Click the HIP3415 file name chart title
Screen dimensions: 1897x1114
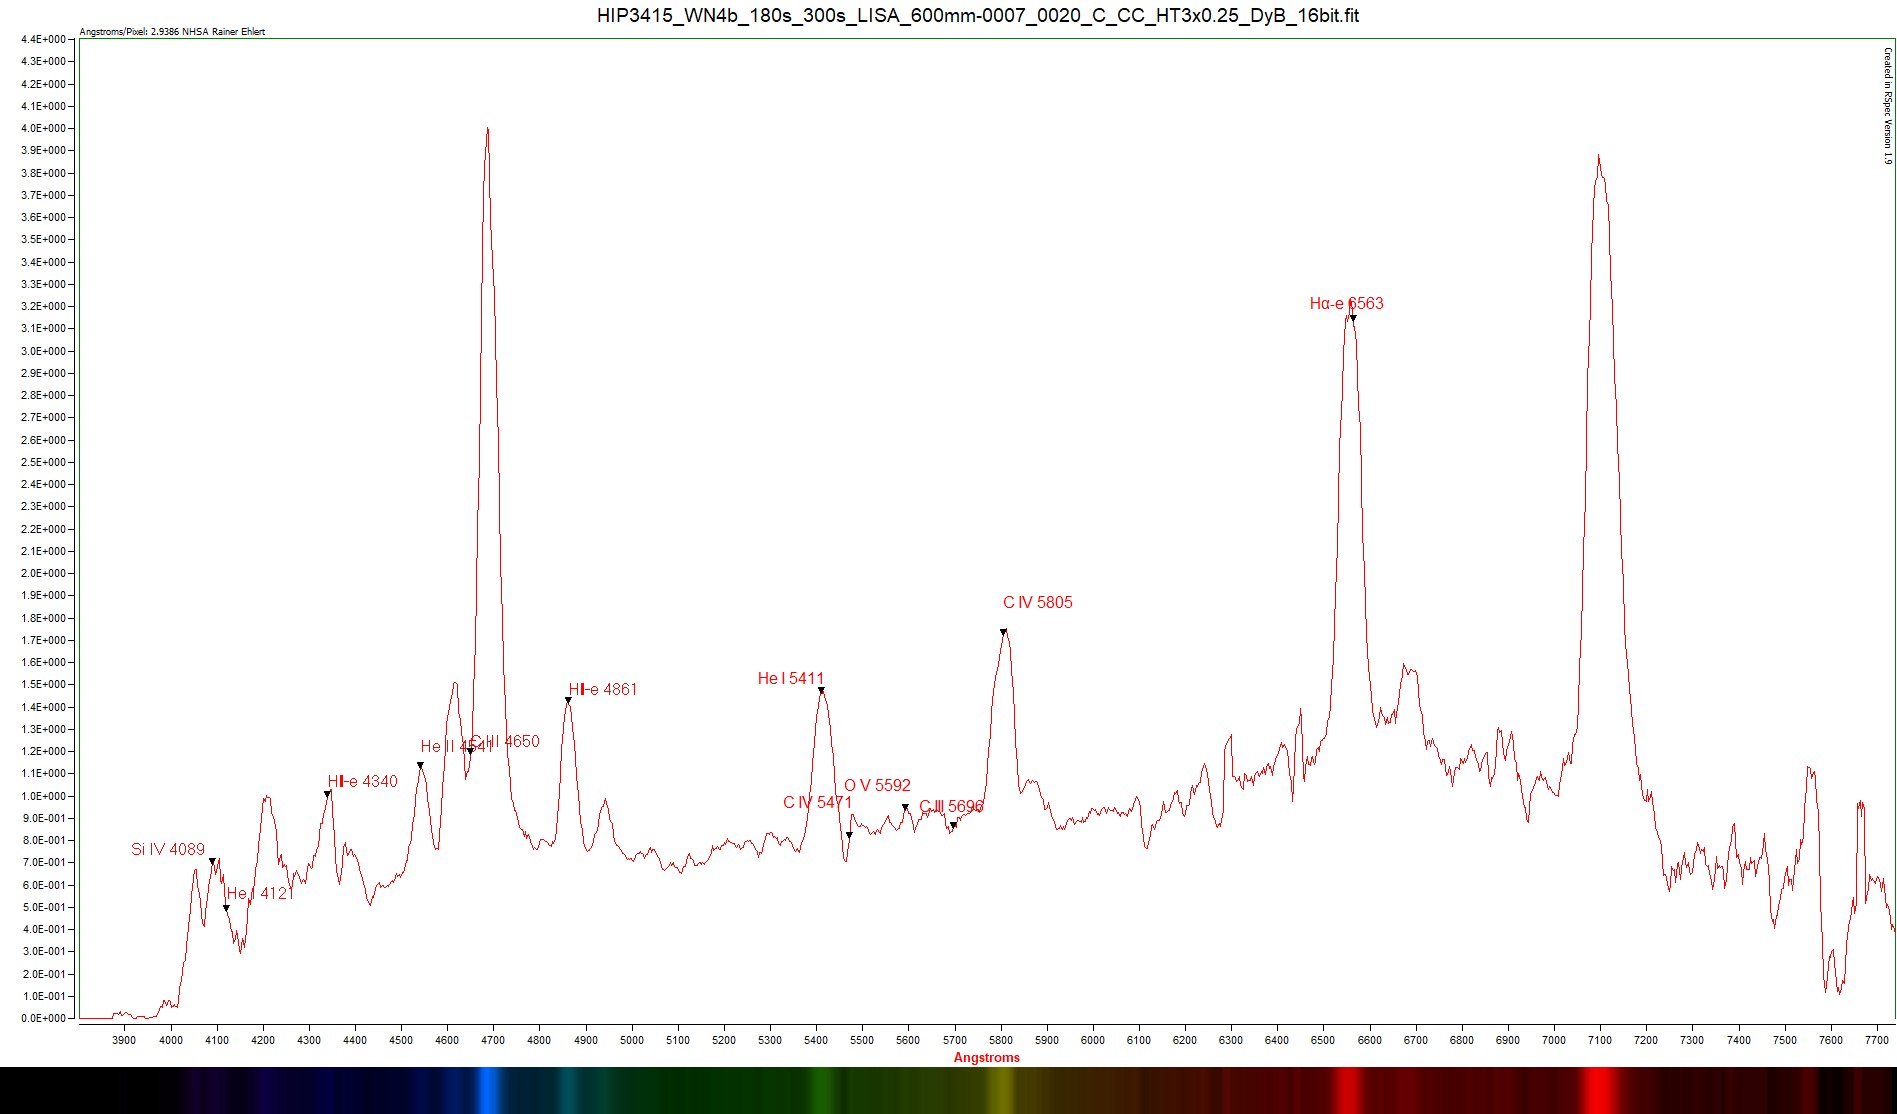point(977,15)
